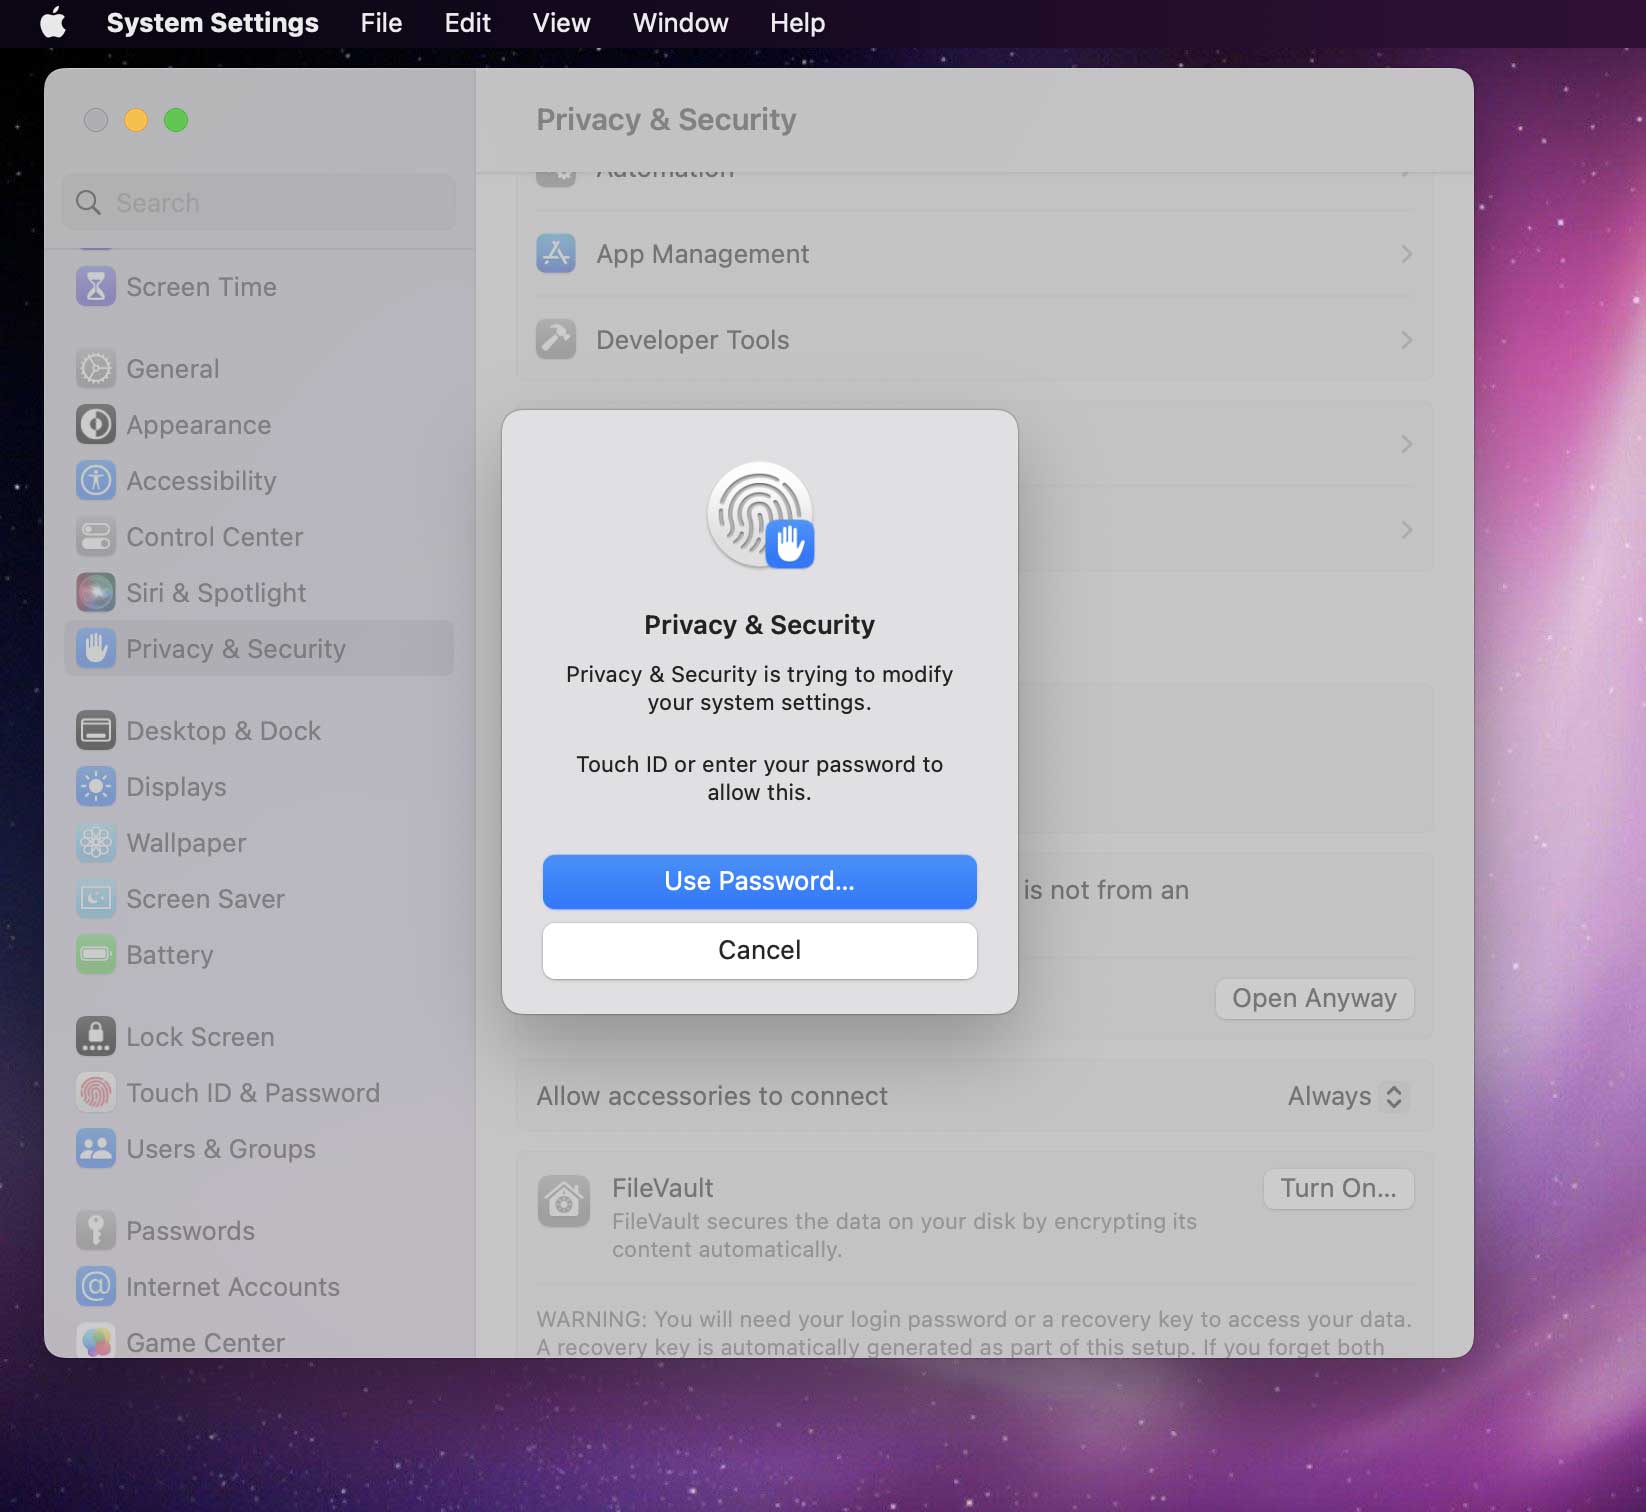Click the Screen Time hourglass icon
Image resolution: width=1646 pixels, height=1512 pixels.
96,287
